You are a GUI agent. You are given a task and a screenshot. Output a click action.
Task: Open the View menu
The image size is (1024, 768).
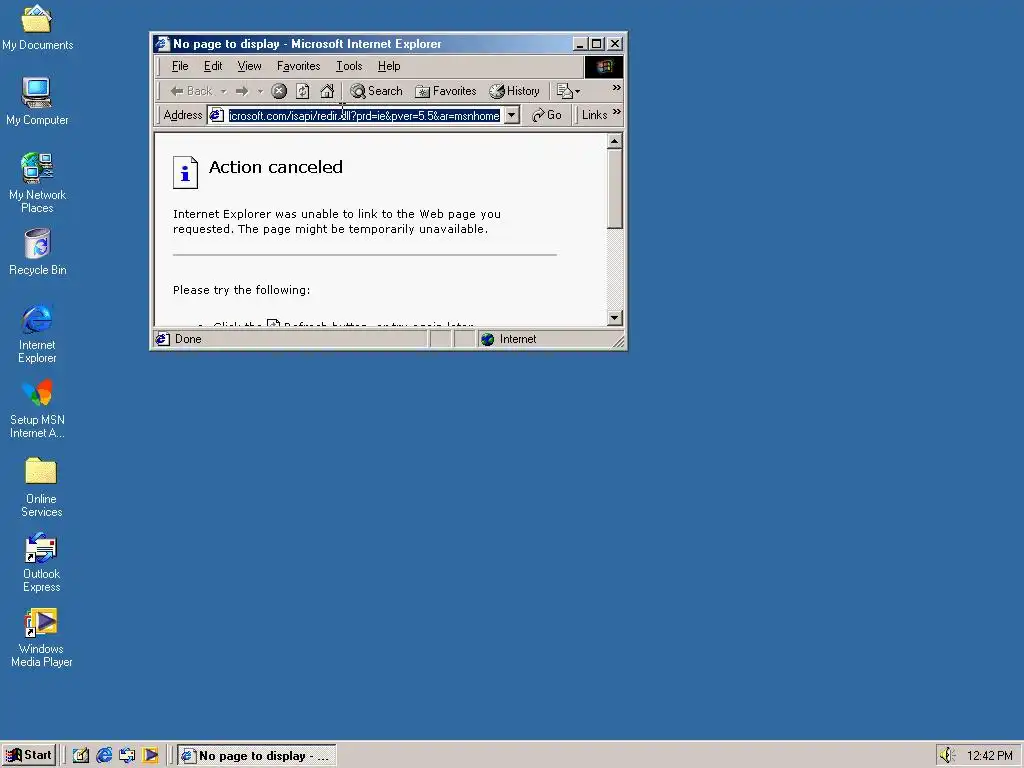(x=249, y=66)
